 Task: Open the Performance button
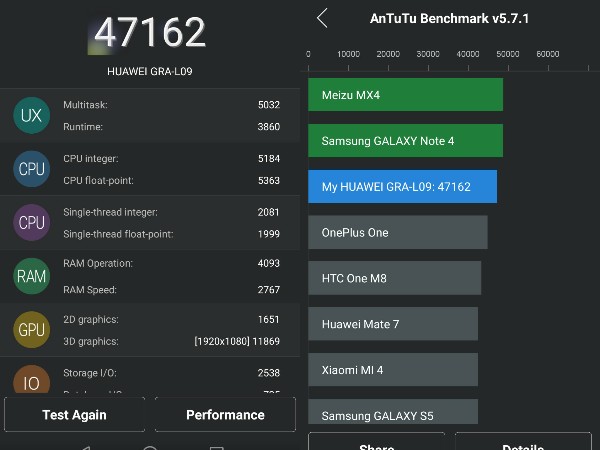[x=225, y=415]
